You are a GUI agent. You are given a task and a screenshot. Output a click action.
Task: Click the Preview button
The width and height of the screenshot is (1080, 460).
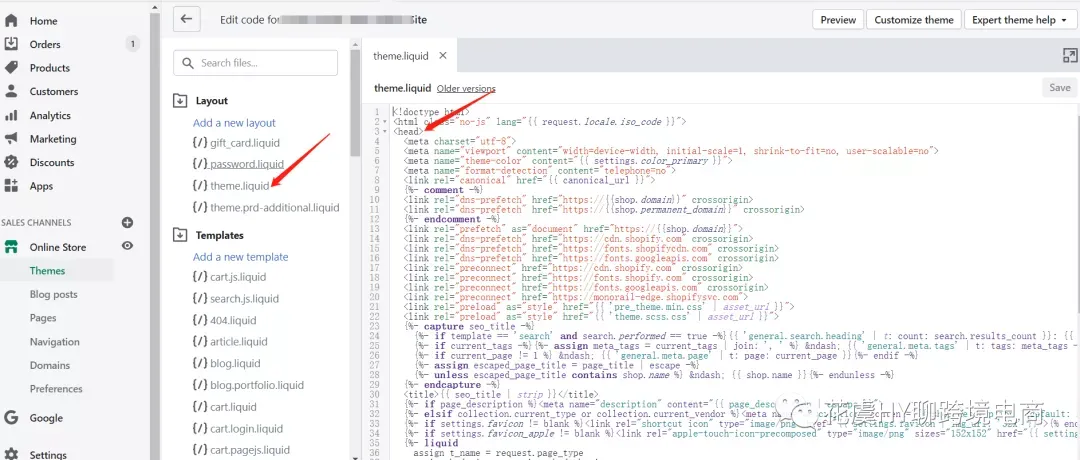[838, 20]
